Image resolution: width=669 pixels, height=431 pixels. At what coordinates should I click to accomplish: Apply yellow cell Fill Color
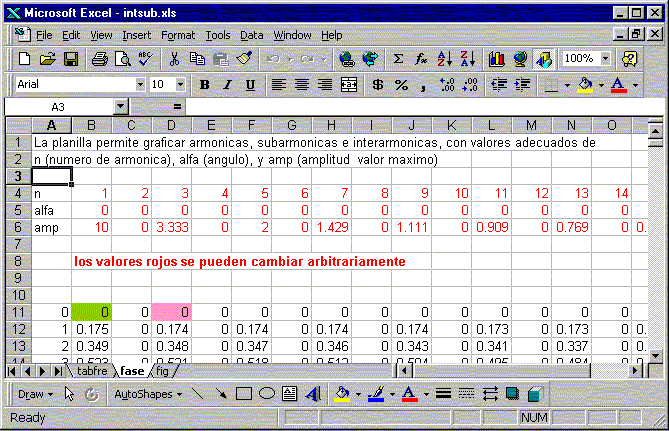point(585,85)
